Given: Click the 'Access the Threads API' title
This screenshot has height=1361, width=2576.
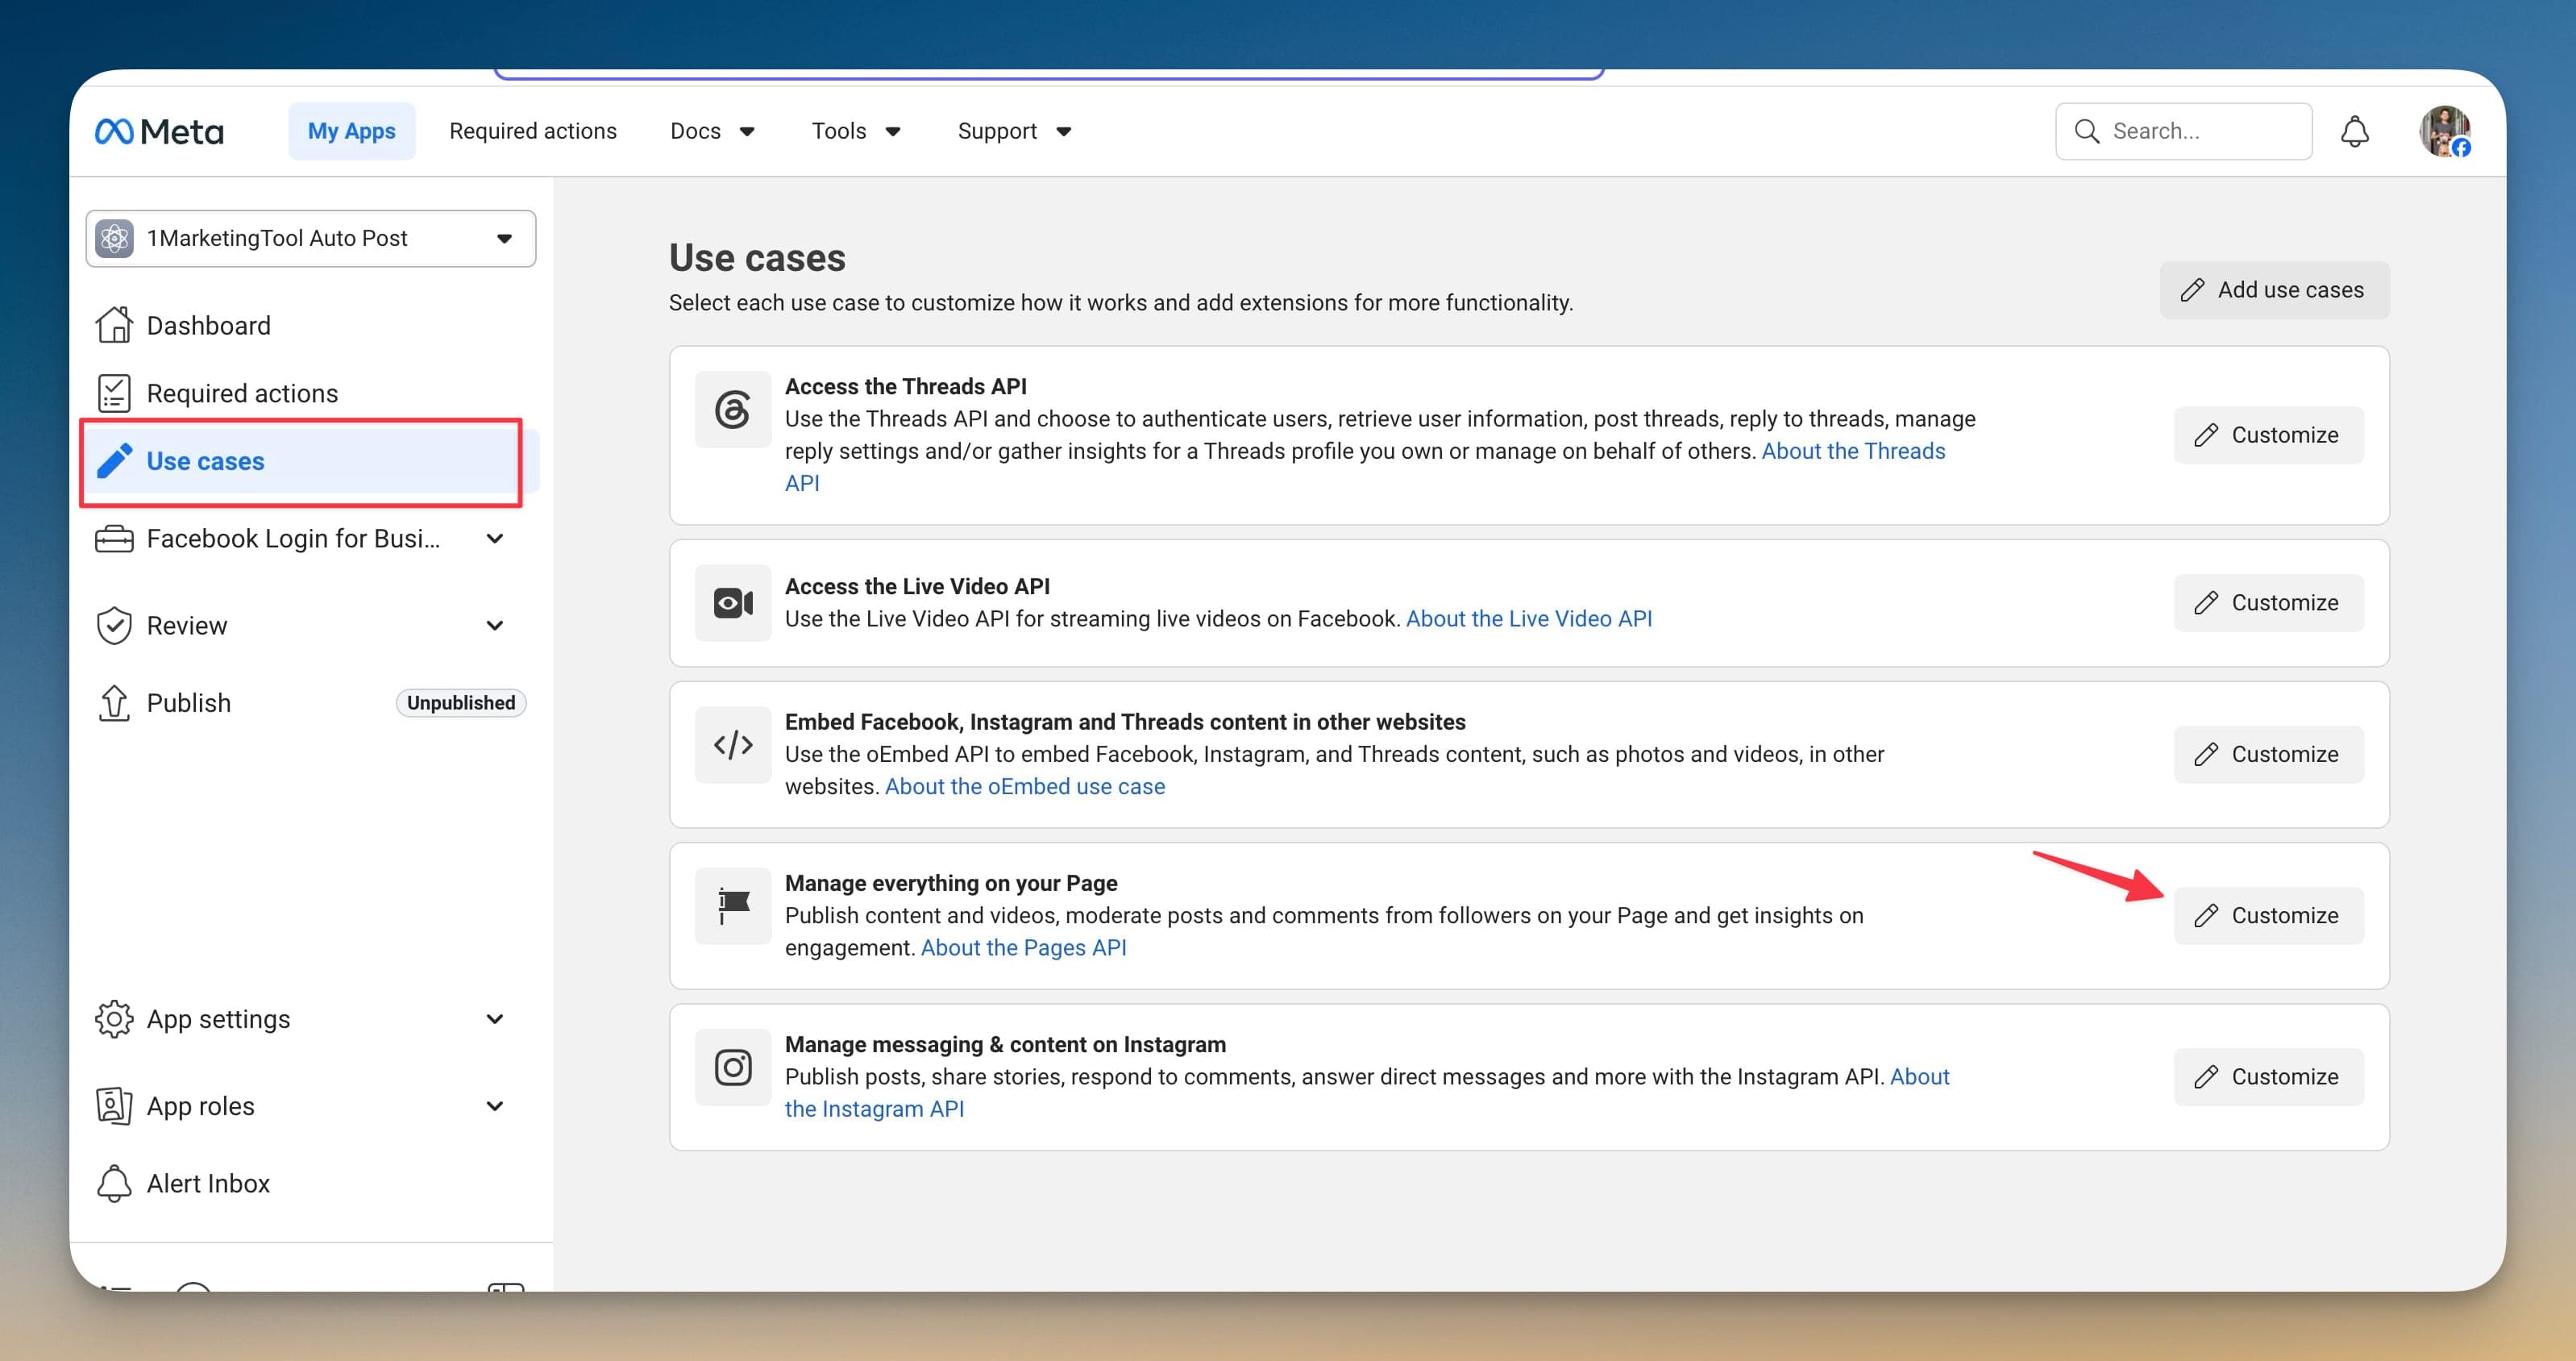Looking at the screenshot, I should point(905,386).
